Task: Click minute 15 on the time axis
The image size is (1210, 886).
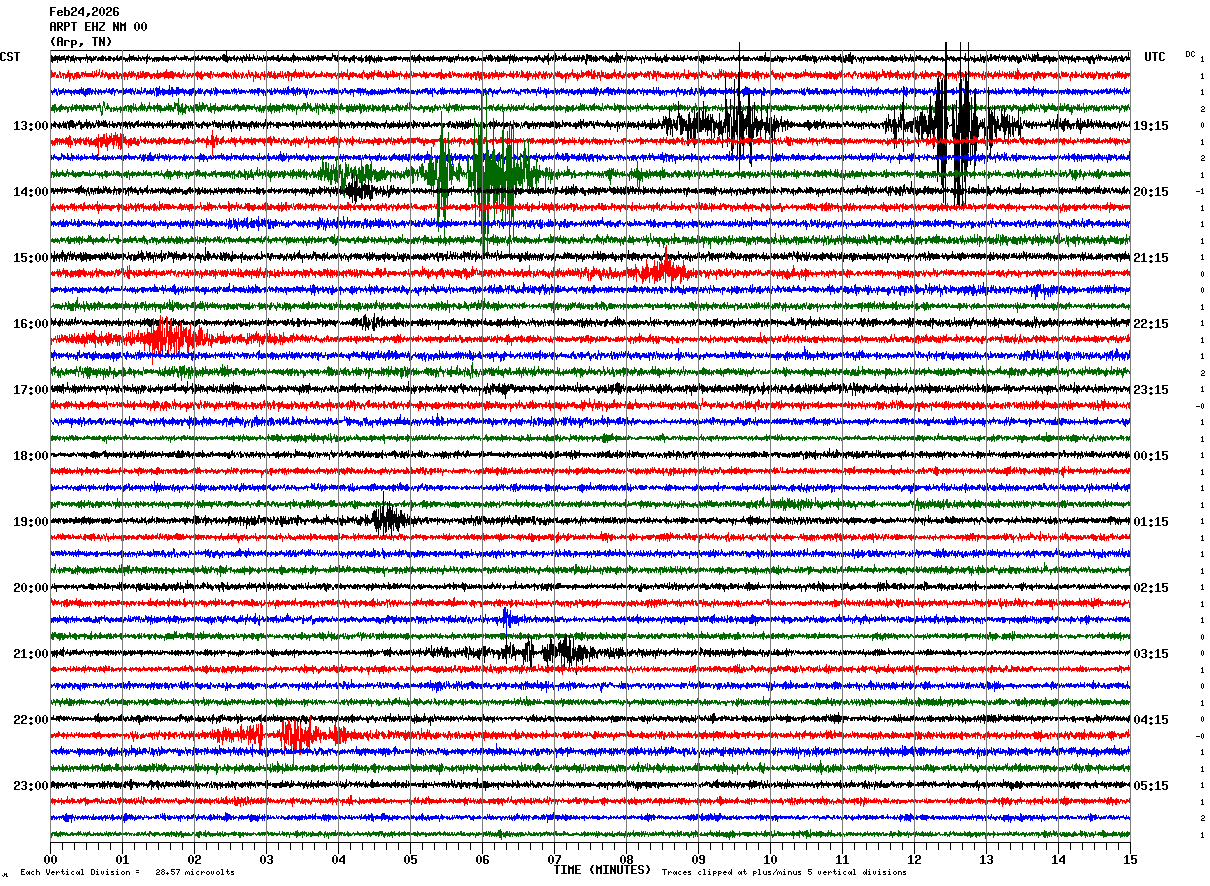Action: 1130,859
